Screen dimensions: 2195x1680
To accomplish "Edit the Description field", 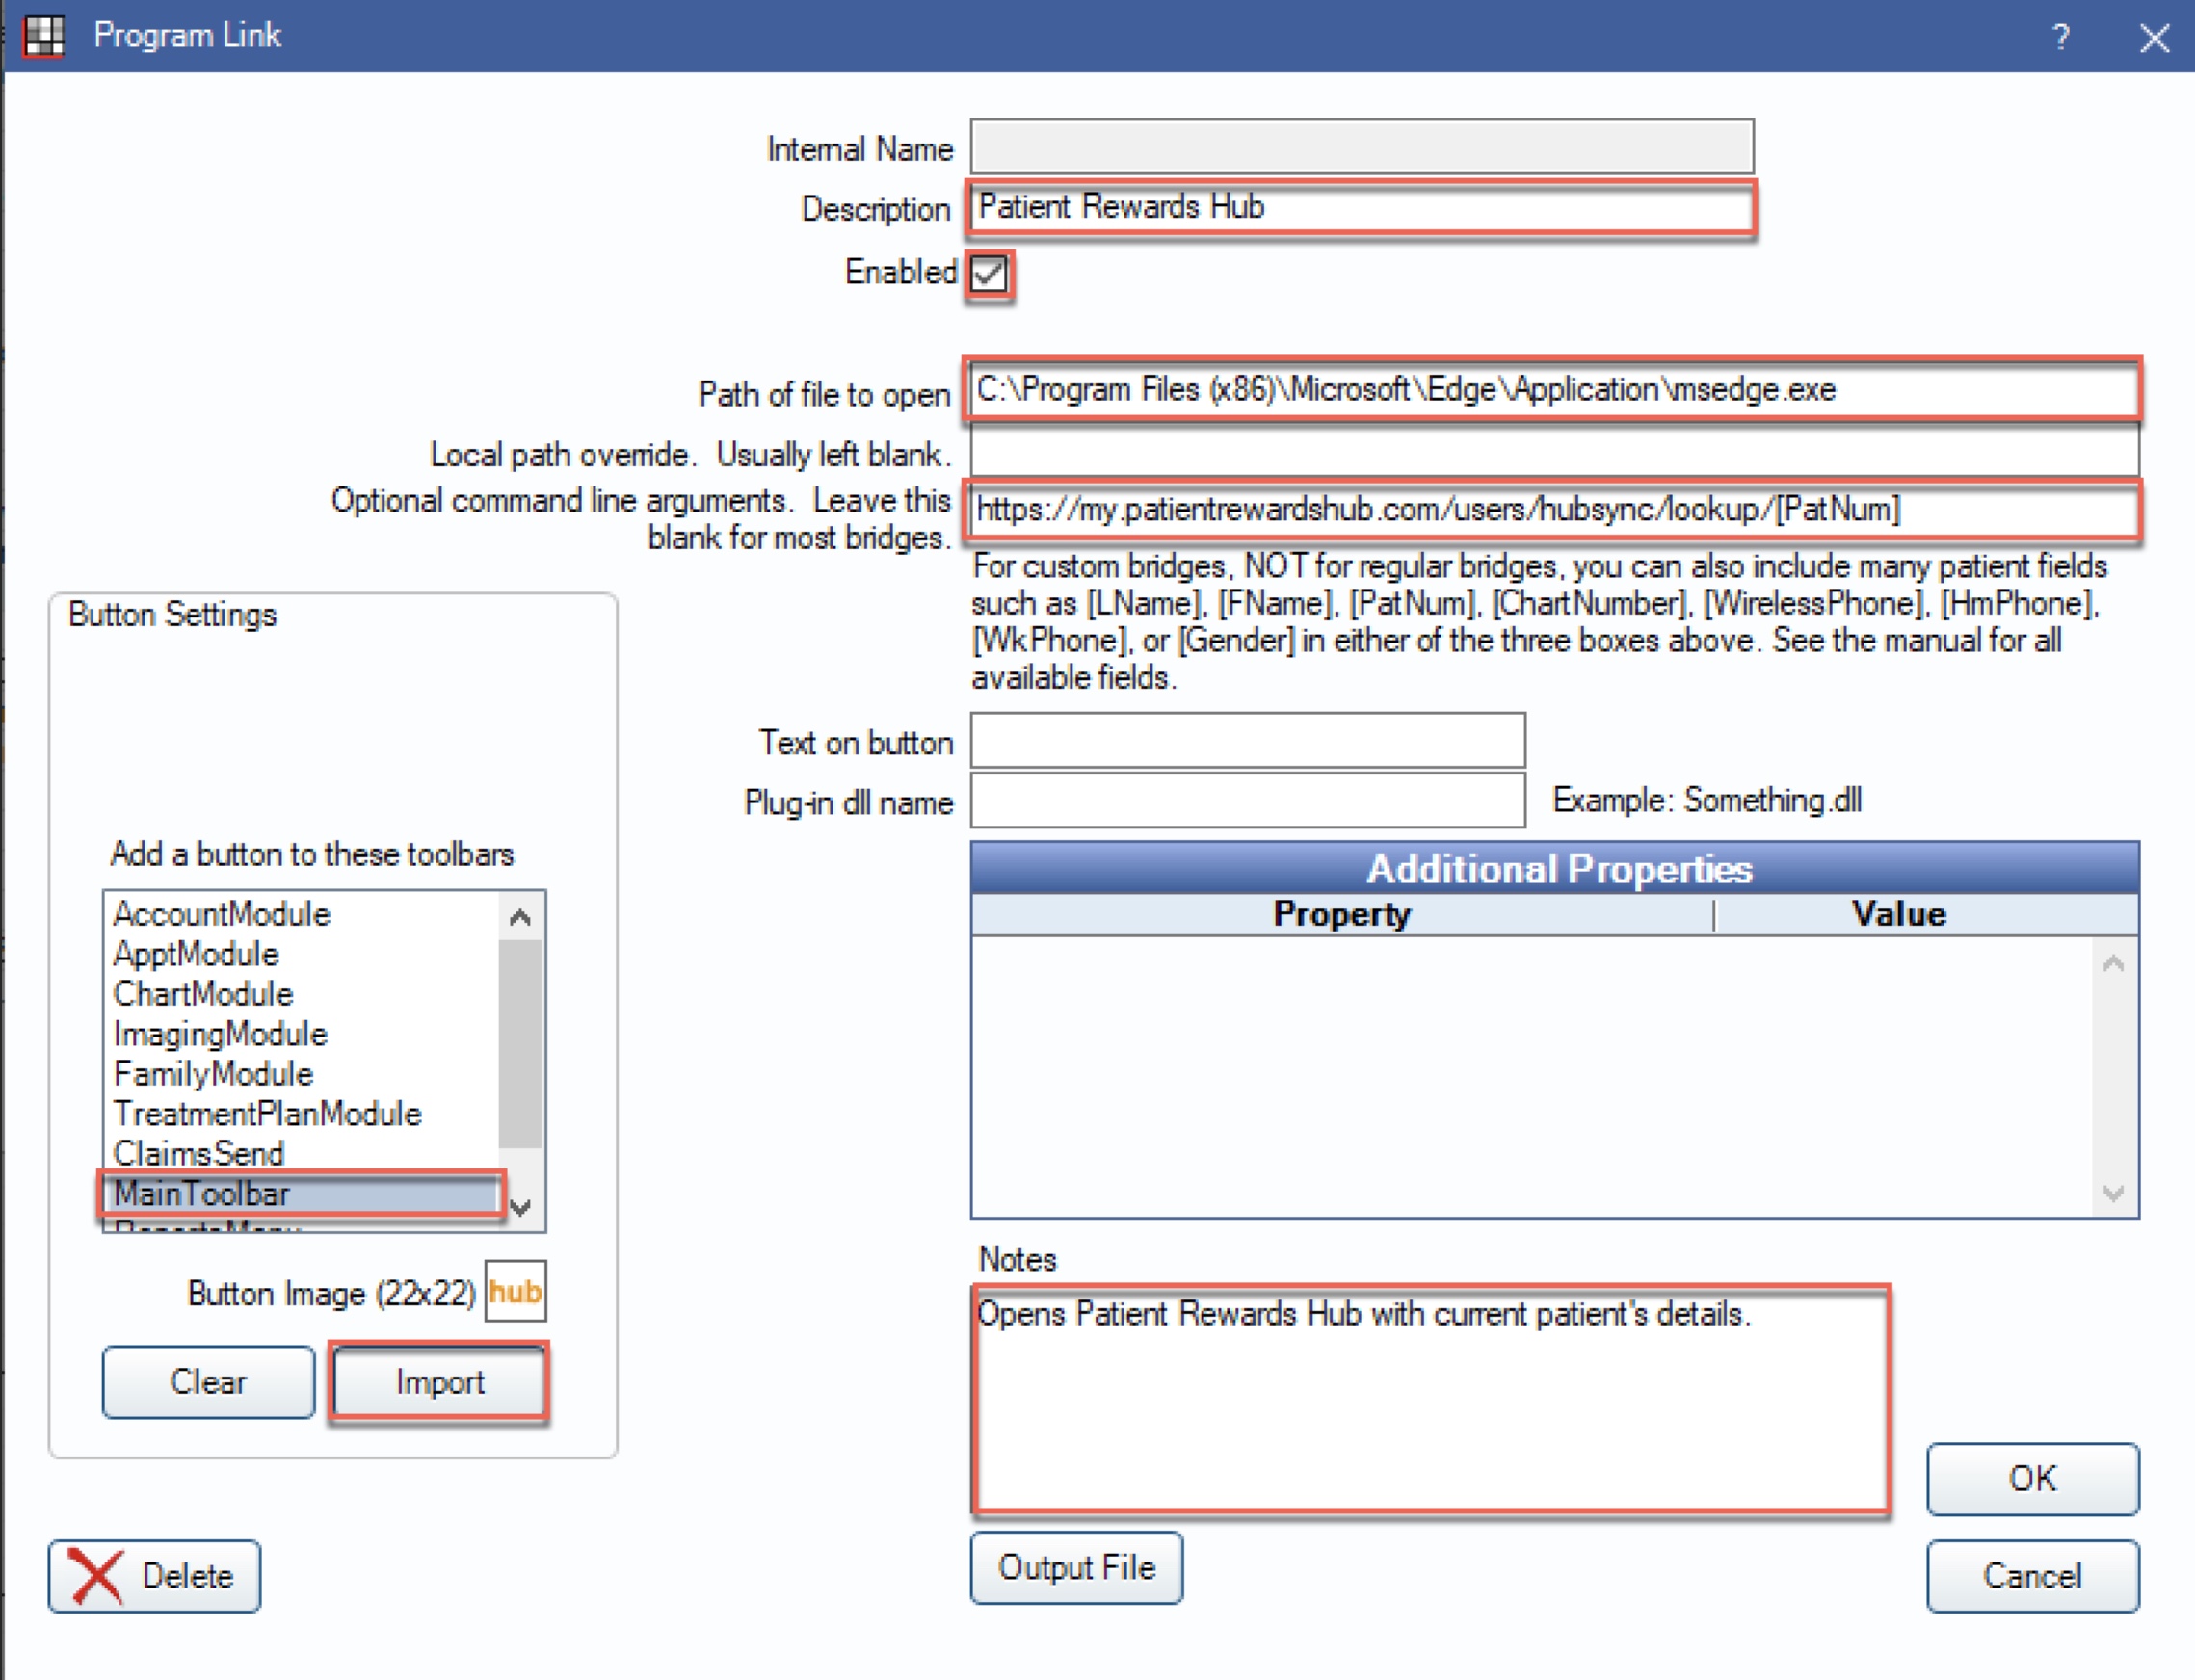I will coord(1361,208).
